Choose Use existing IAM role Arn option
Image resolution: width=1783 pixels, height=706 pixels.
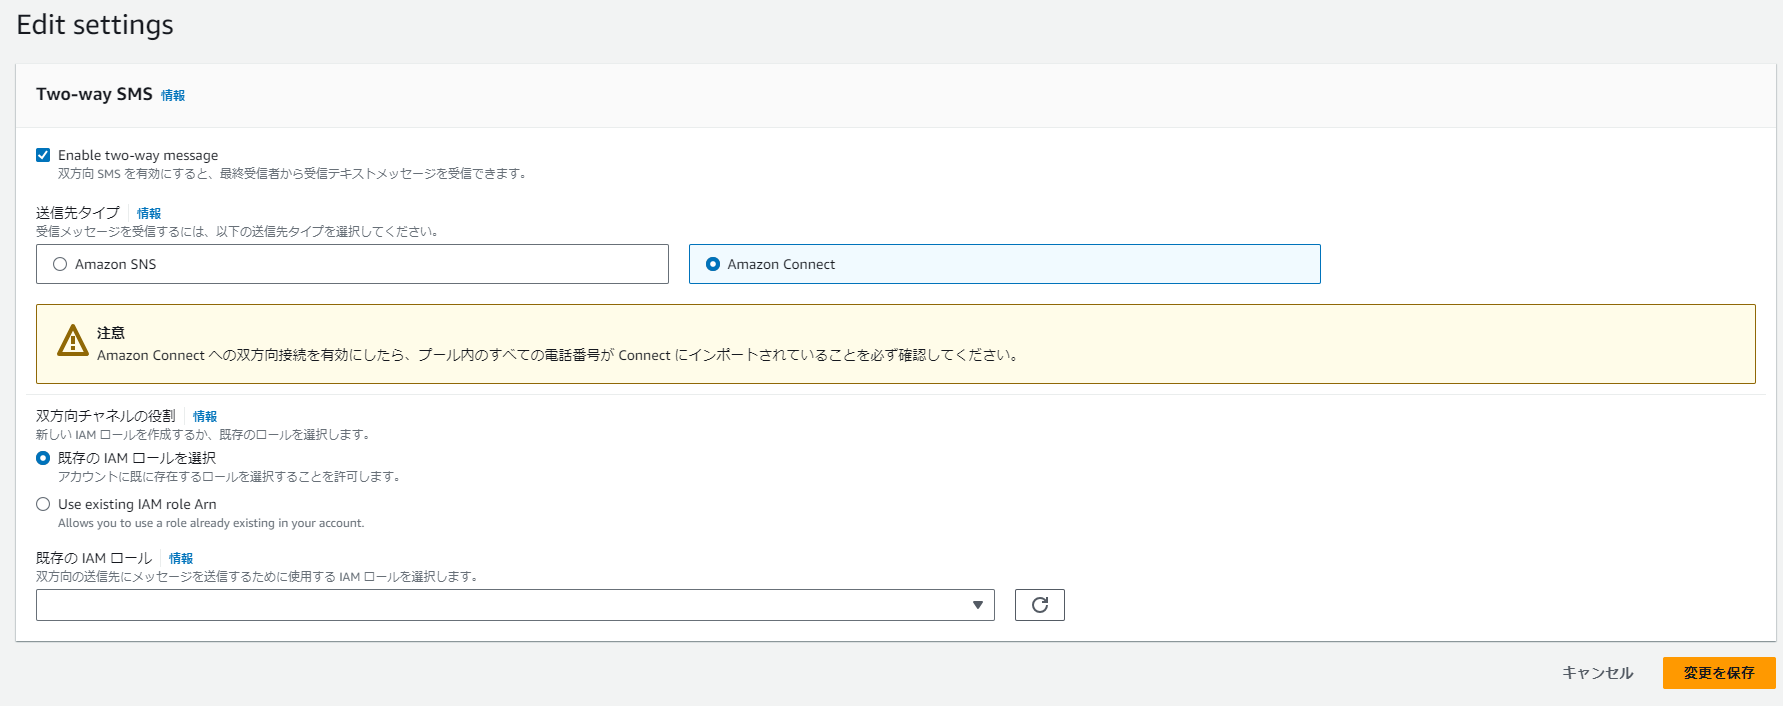click(43, 504)
